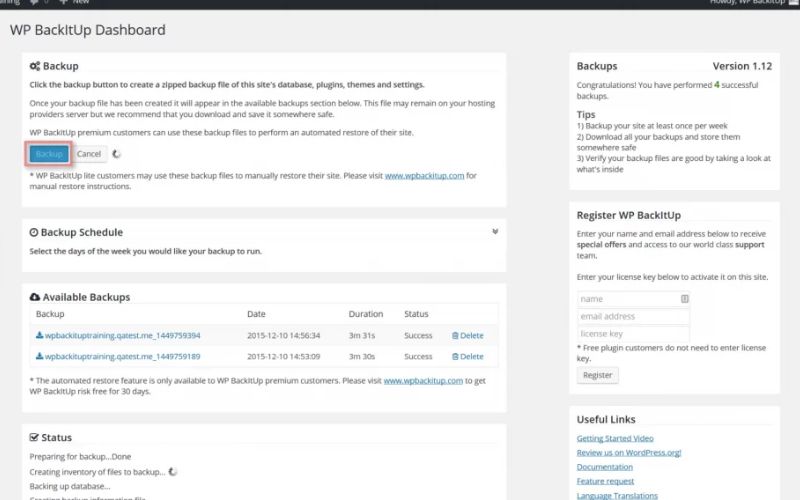Click the duration value 3m 30s

[x=362, y=356]
